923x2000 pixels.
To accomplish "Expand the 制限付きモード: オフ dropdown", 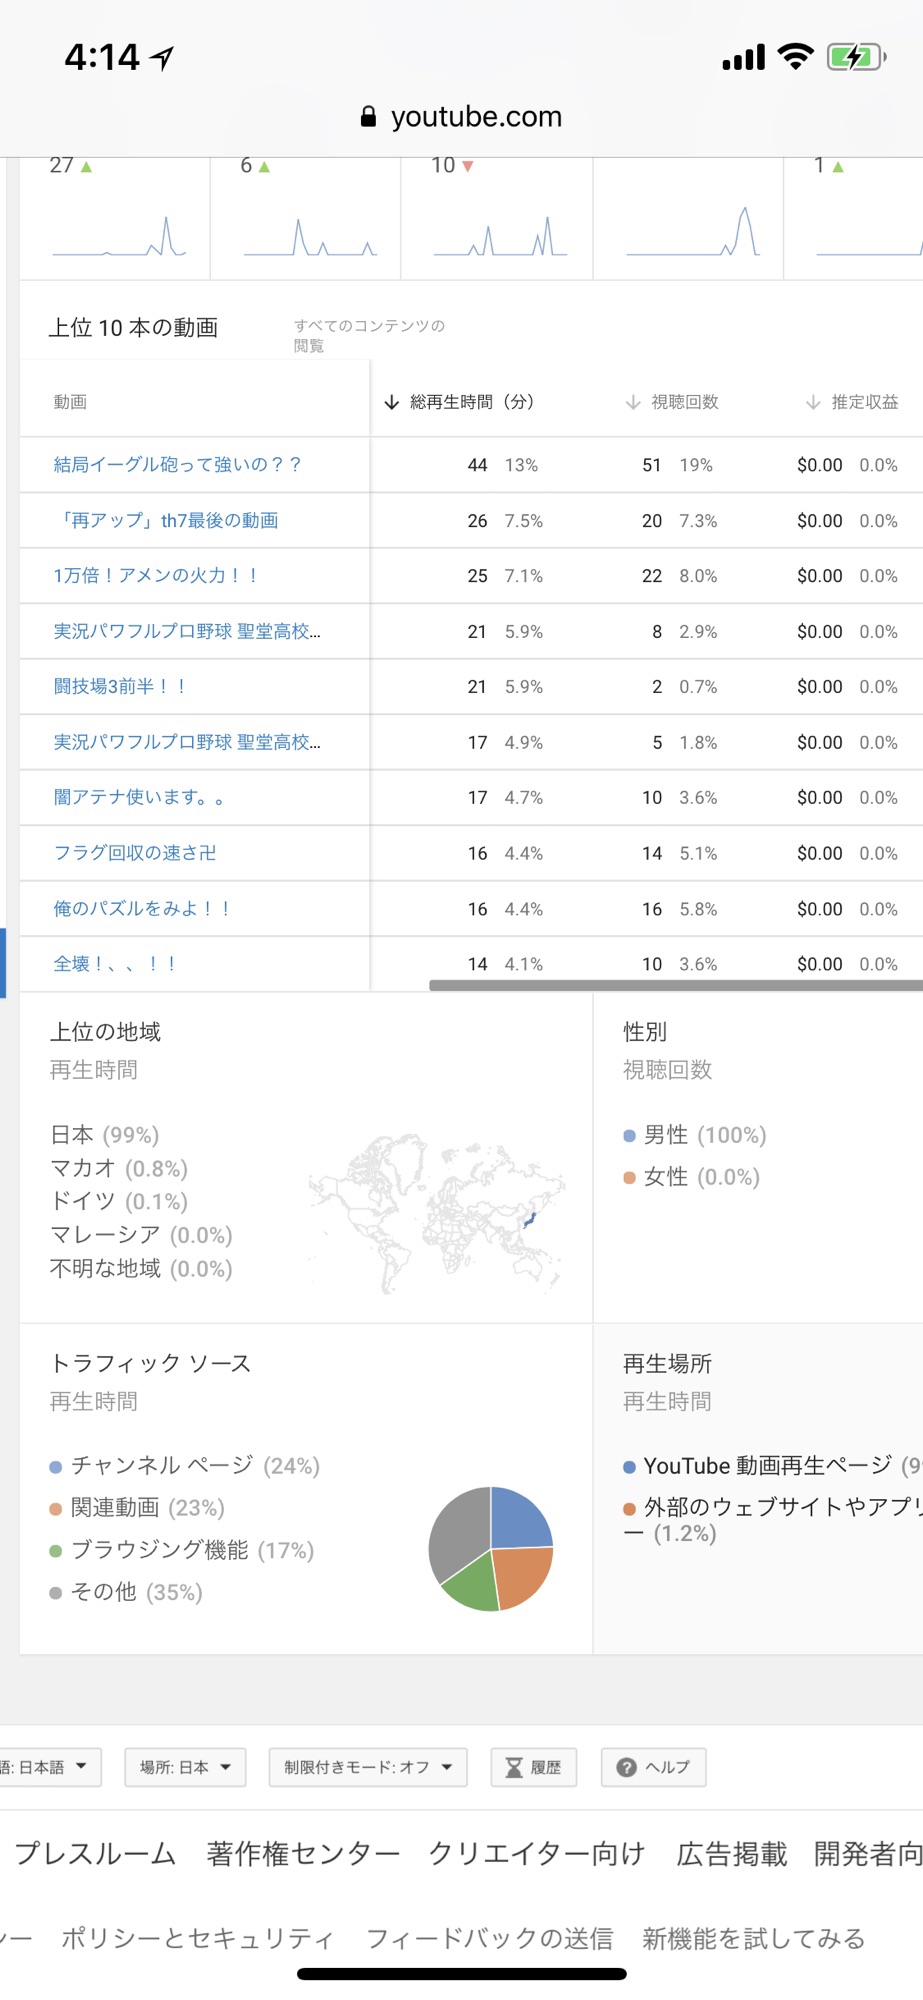I will pos(368,1767).
